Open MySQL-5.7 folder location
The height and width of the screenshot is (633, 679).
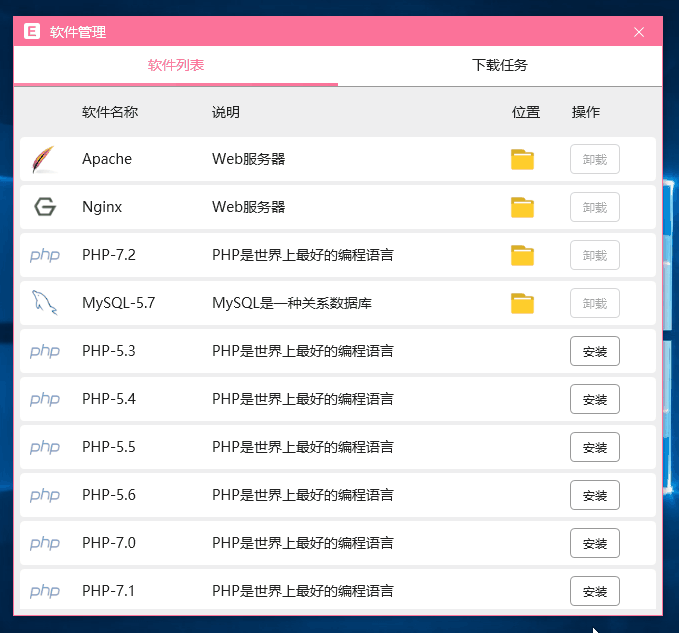click(x=522, y=304)
